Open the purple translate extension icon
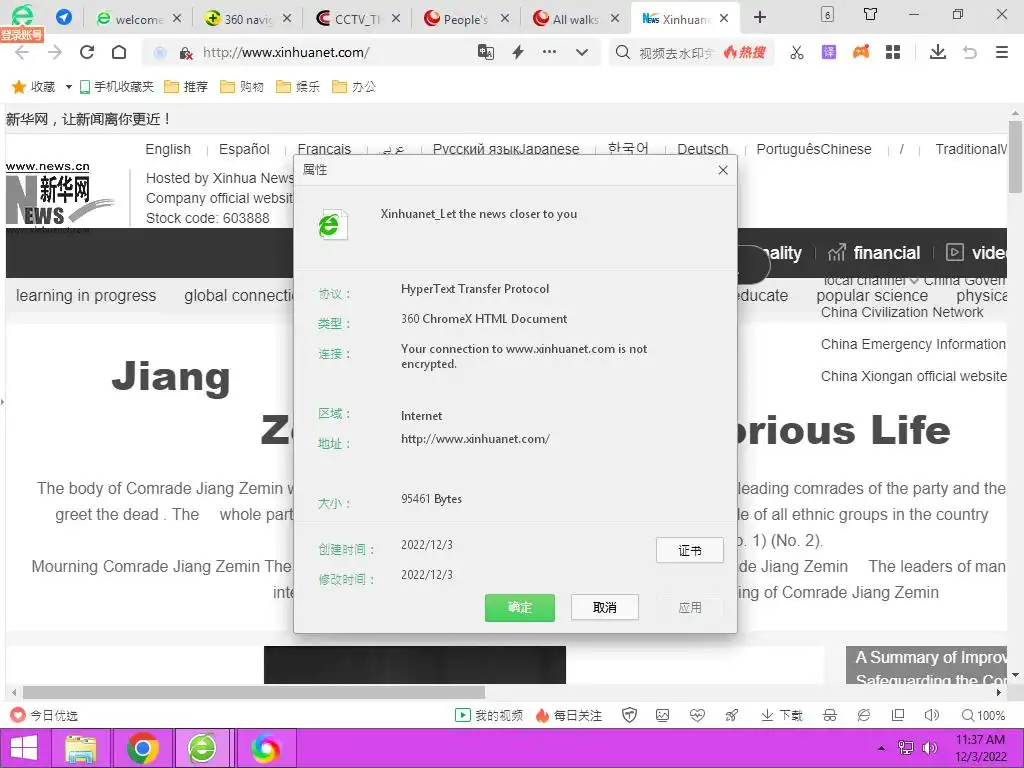This screenshot has width=1024, height=768. [x=829, y=52]
